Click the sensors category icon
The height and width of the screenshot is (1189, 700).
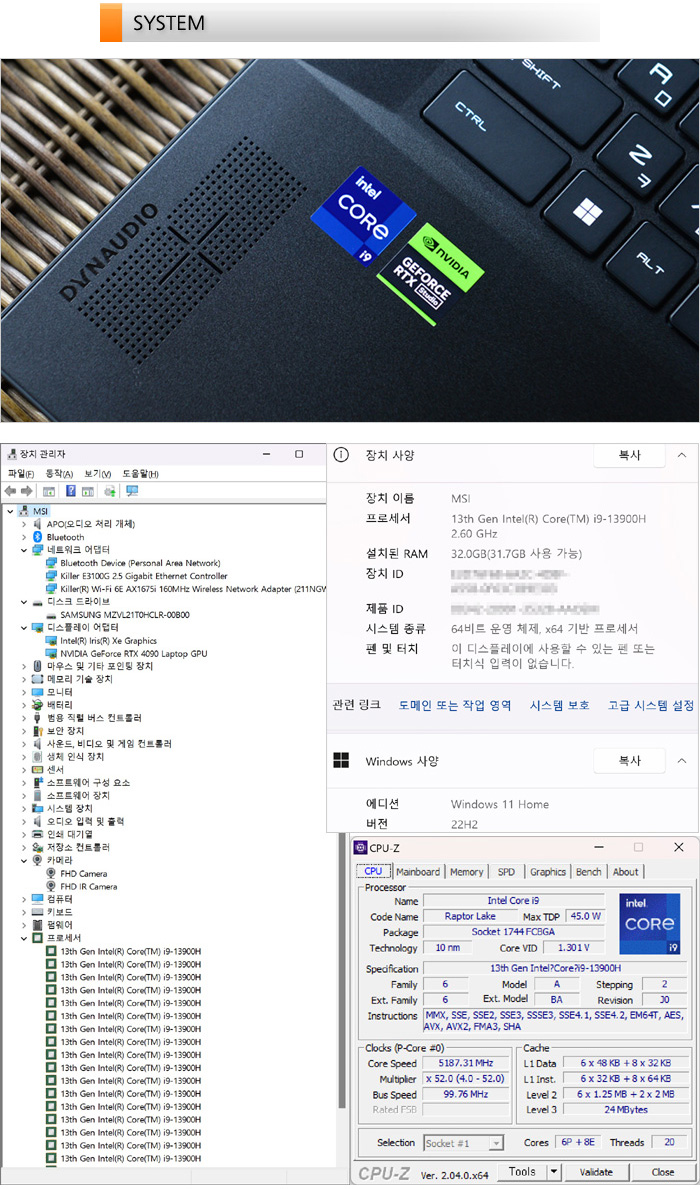click(x=39, y=770)
